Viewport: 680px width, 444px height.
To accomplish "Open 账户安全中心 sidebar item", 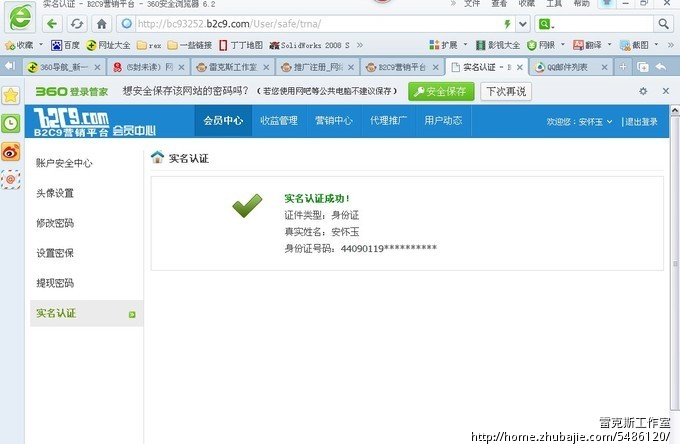I will coord(64,163).
